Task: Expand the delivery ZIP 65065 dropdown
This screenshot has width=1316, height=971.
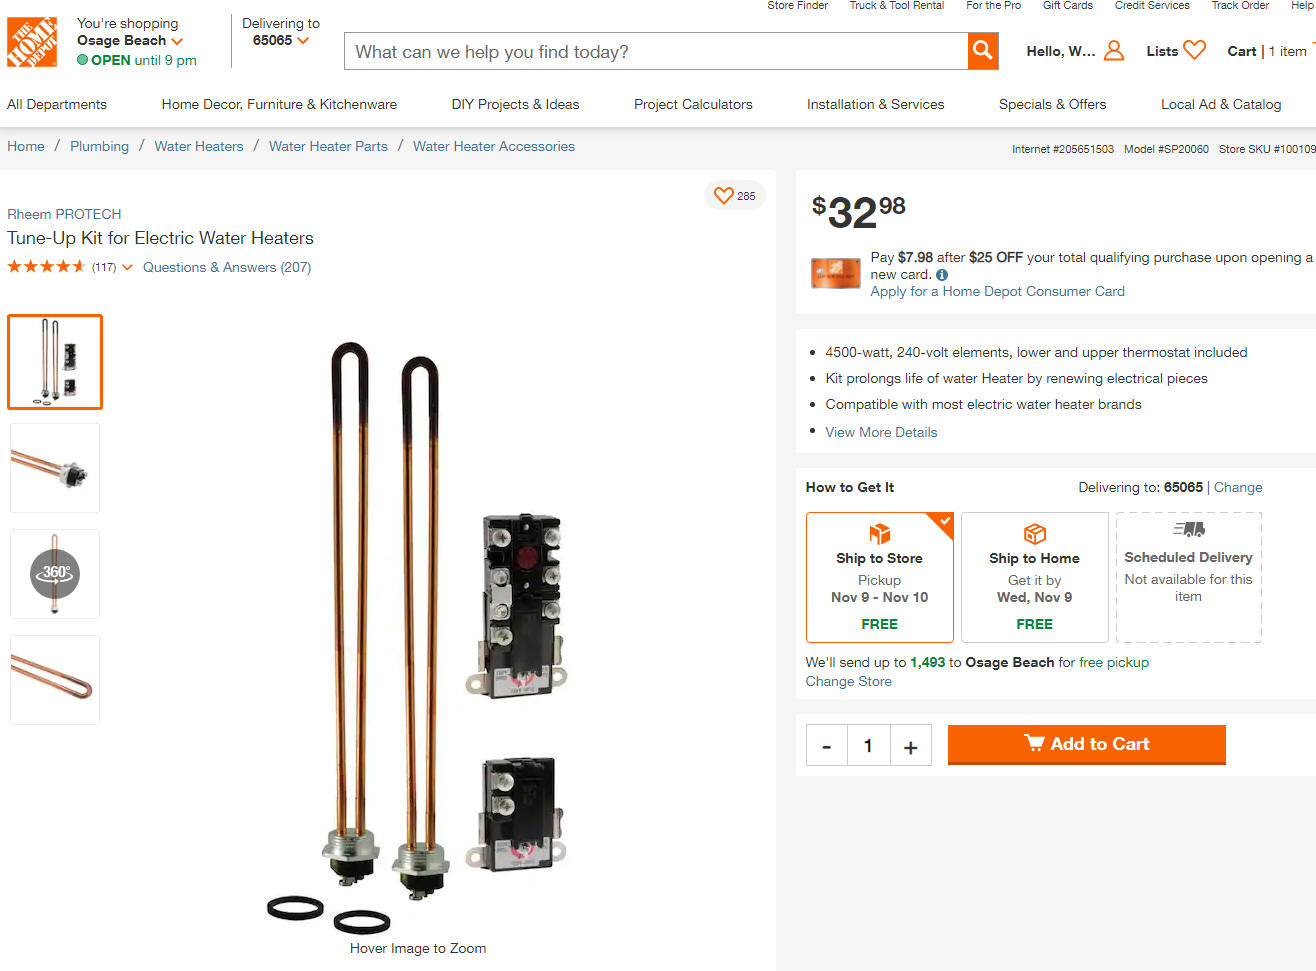Action: pyautogui.click(x=303, y=41)
